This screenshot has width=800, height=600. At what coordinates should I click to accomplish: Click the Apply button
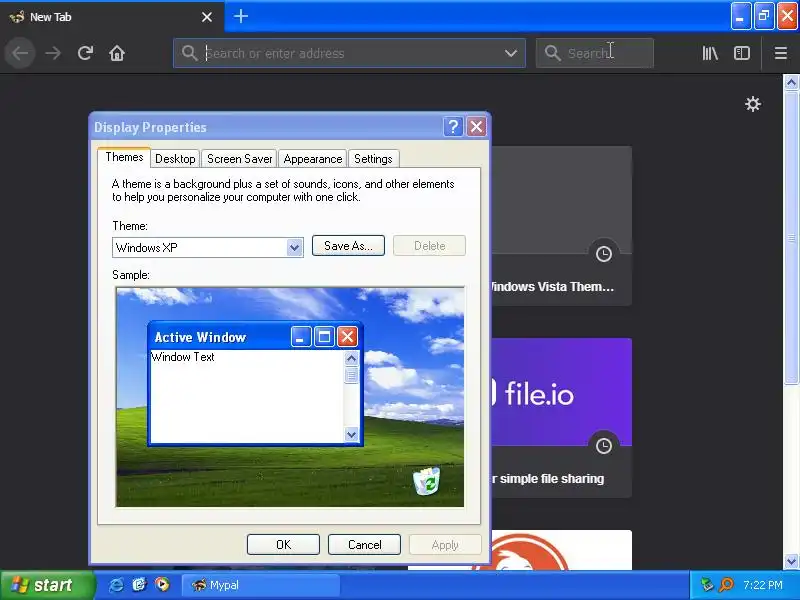click(445, 544)
